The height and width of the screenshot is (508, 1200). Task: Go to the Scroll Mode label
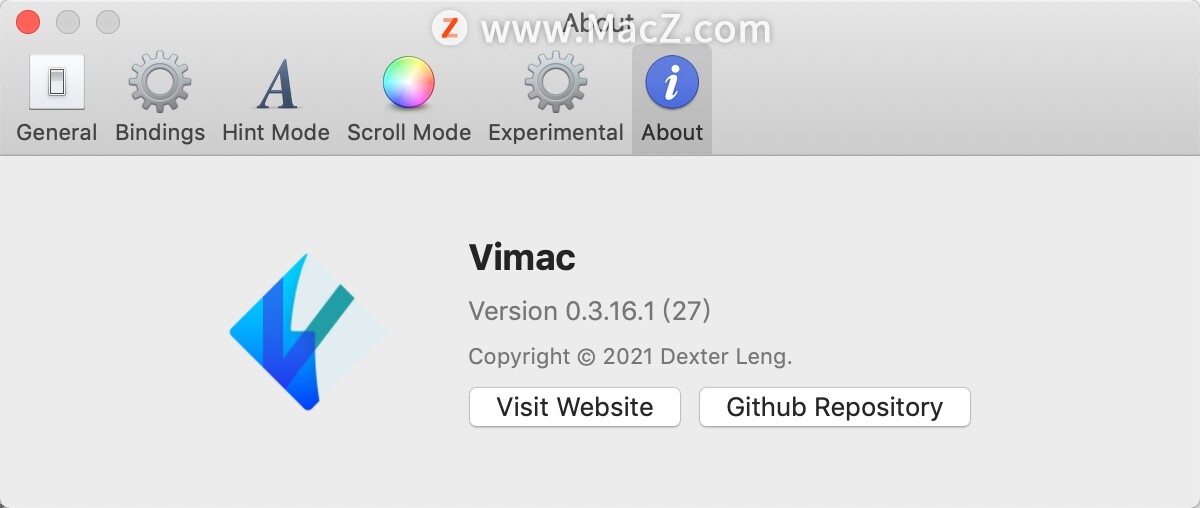coord(409,132)
